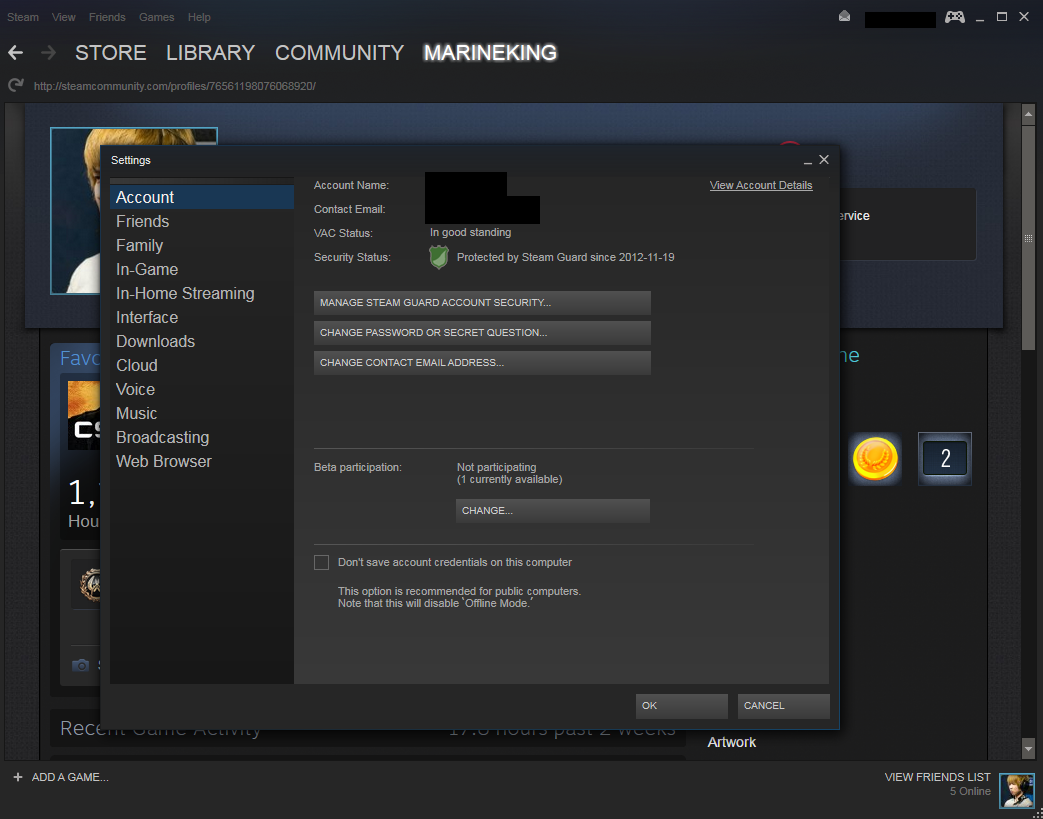Click the beta participation CHANGE button
The height and width of the screenshot is (819, 1043).
[x=553, y=511]
